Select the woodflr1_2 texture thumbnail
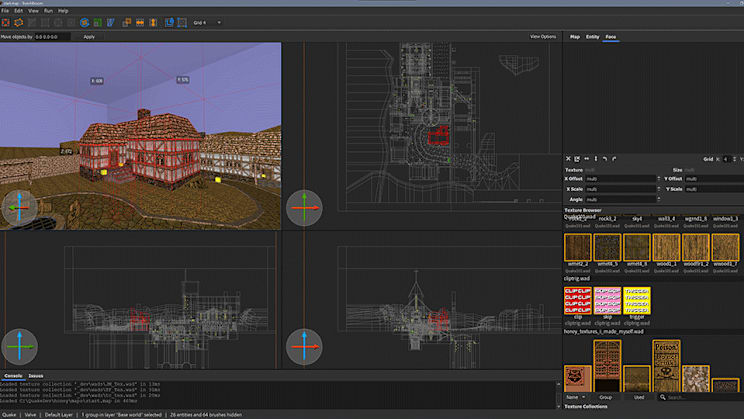744x419 pixels. pyautogui.click(x=696, y=247)
